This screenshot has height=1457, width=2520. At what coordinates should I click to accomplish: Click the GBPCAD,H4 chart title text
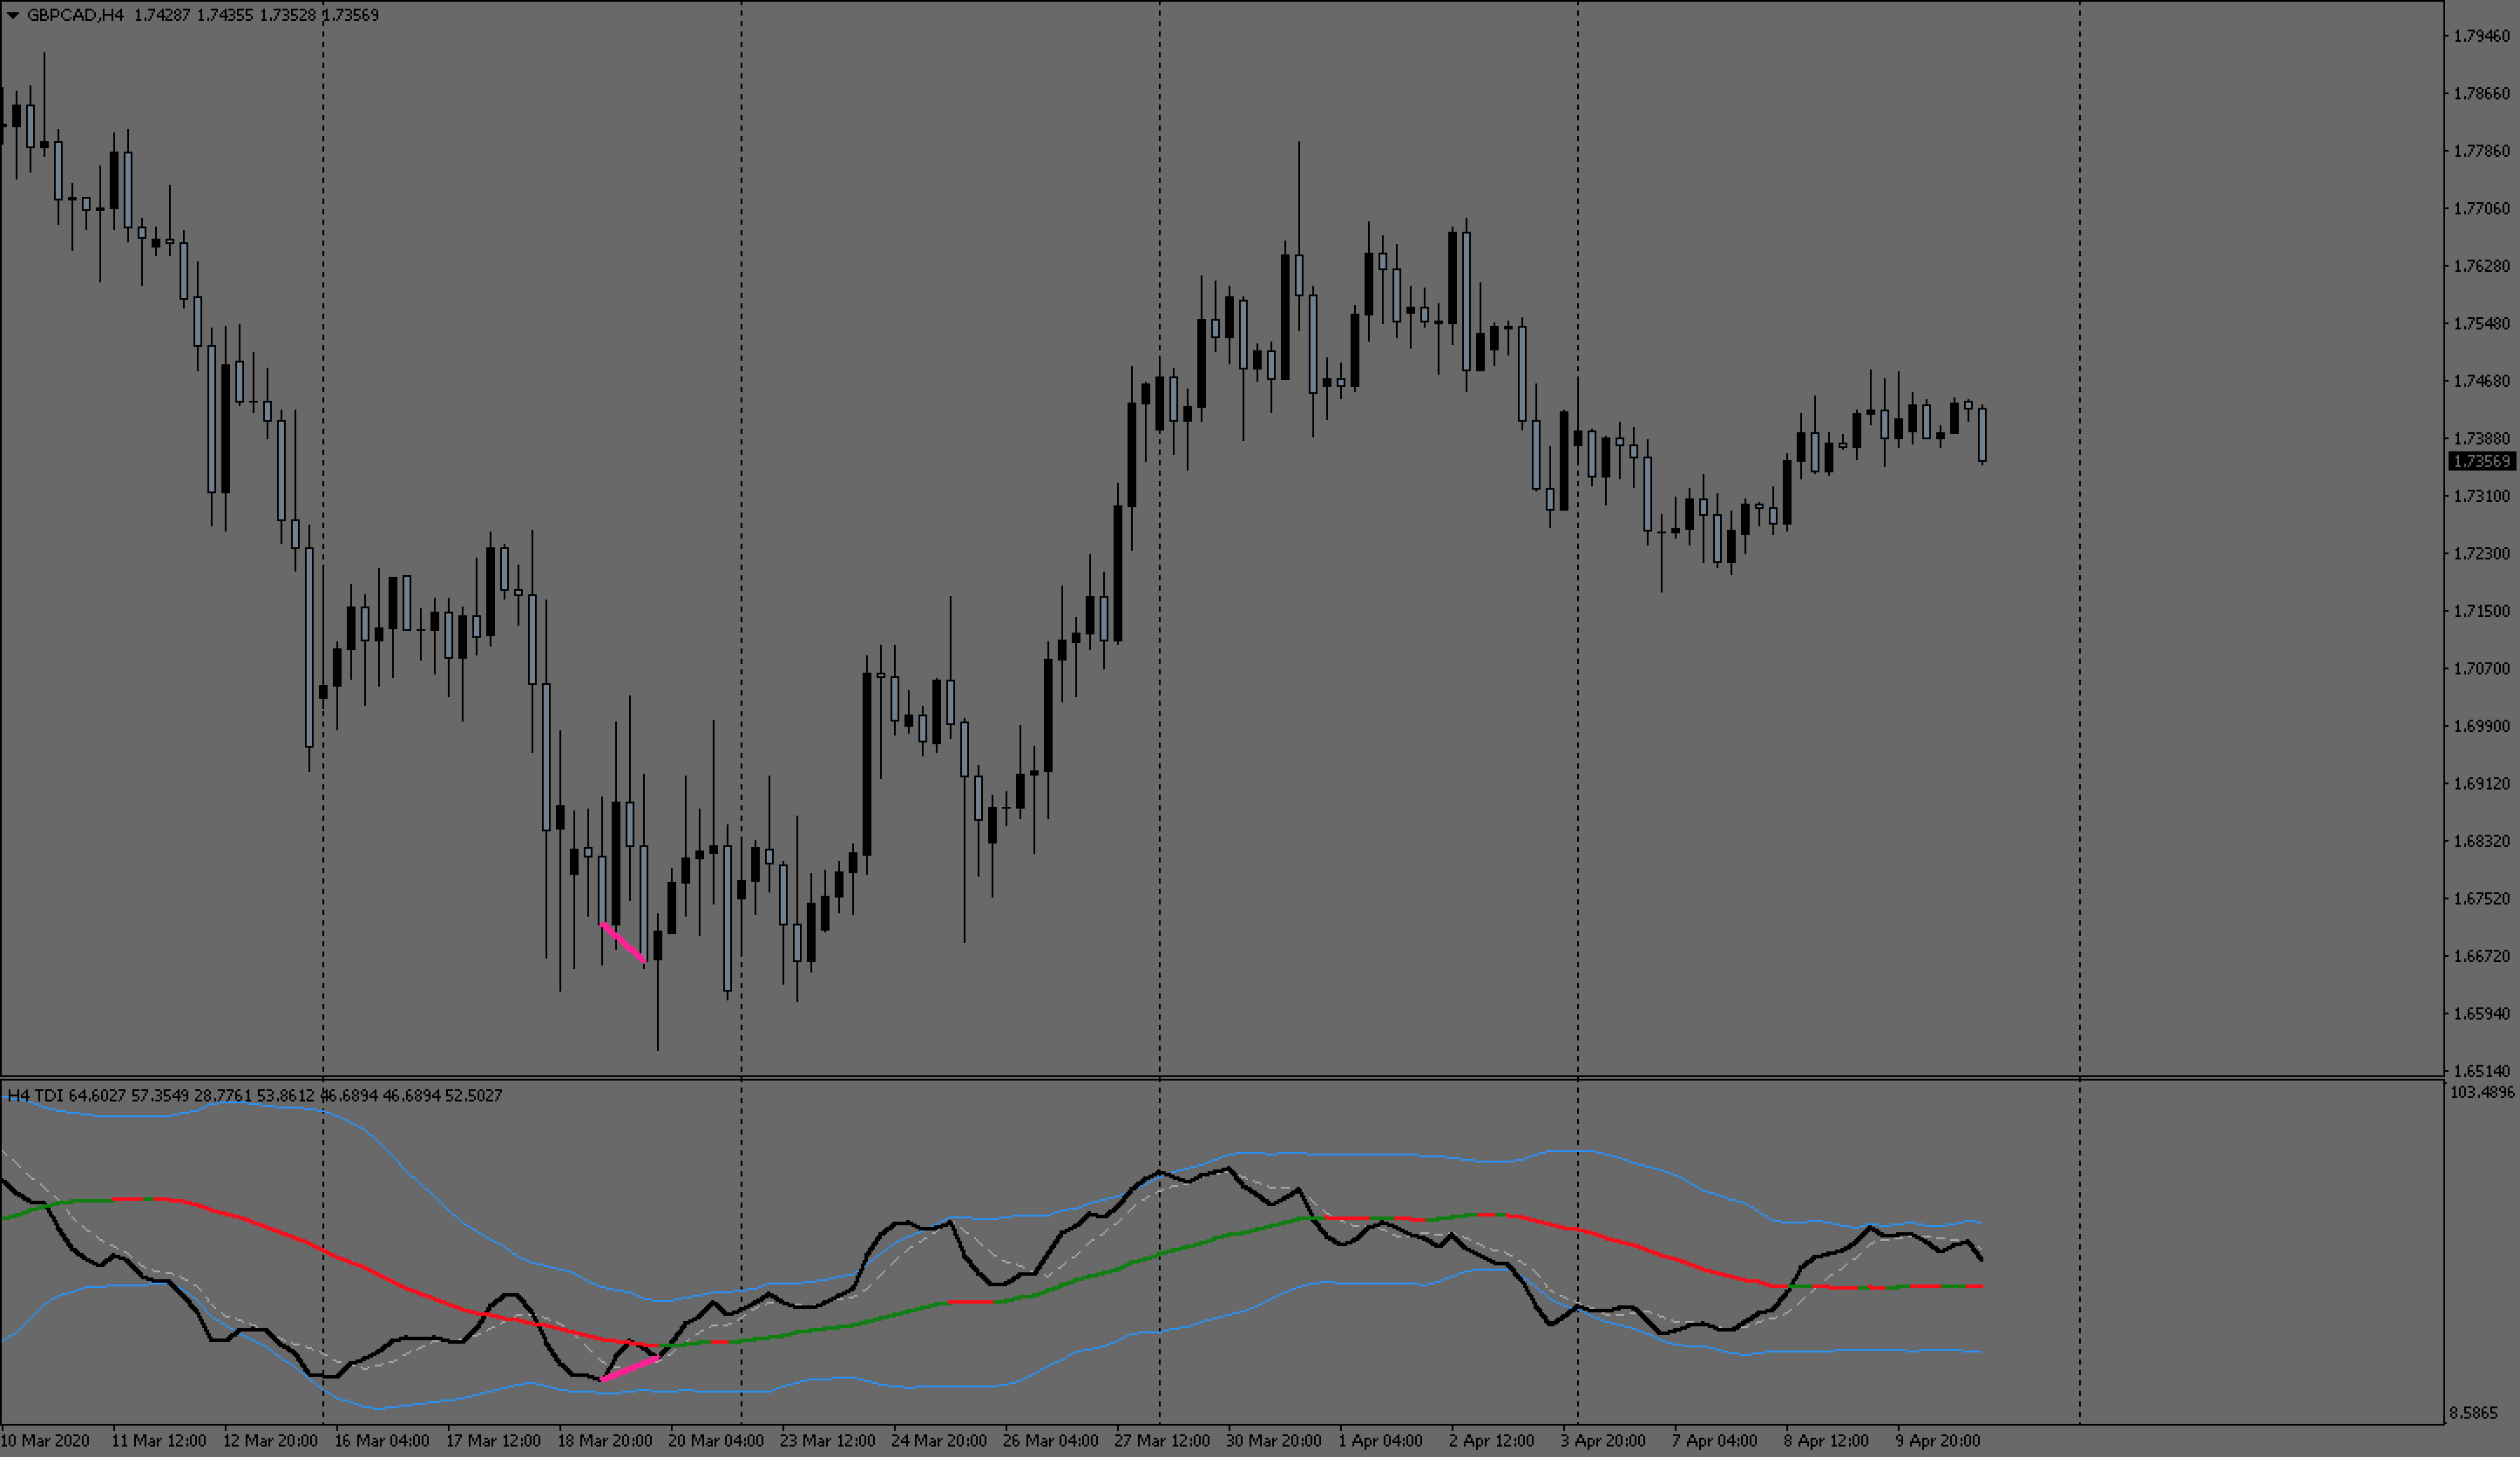tap(75, 15)
